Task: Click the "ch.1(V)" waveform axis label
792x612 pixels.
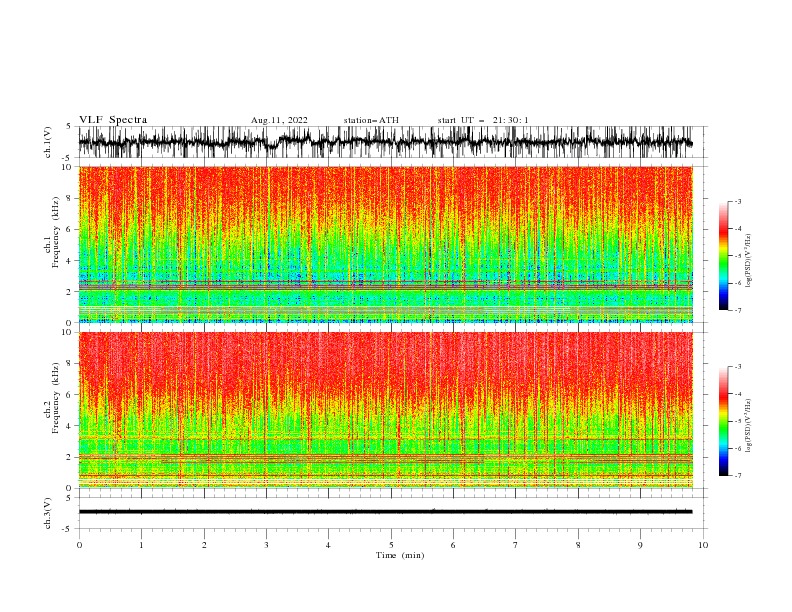Action: click(x=48, y=142)
